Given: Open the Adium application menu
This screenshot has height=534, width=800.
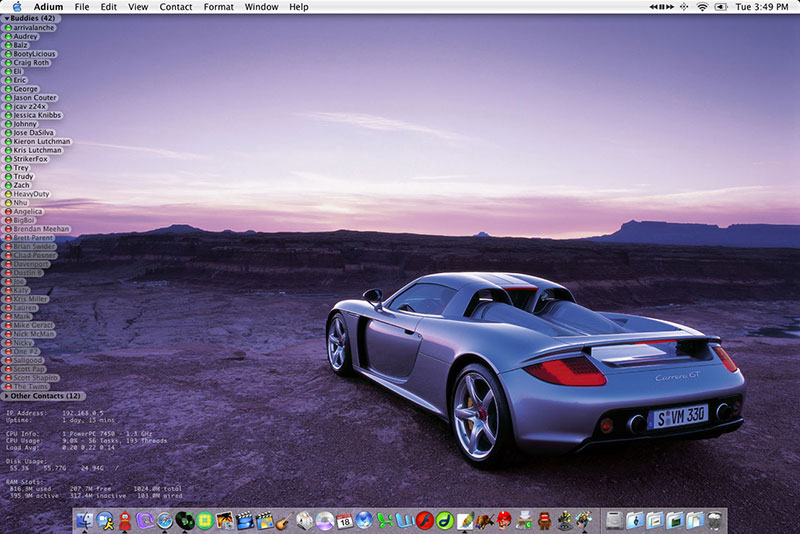Looking at the screenshot, I should click(x=48, y=7).
